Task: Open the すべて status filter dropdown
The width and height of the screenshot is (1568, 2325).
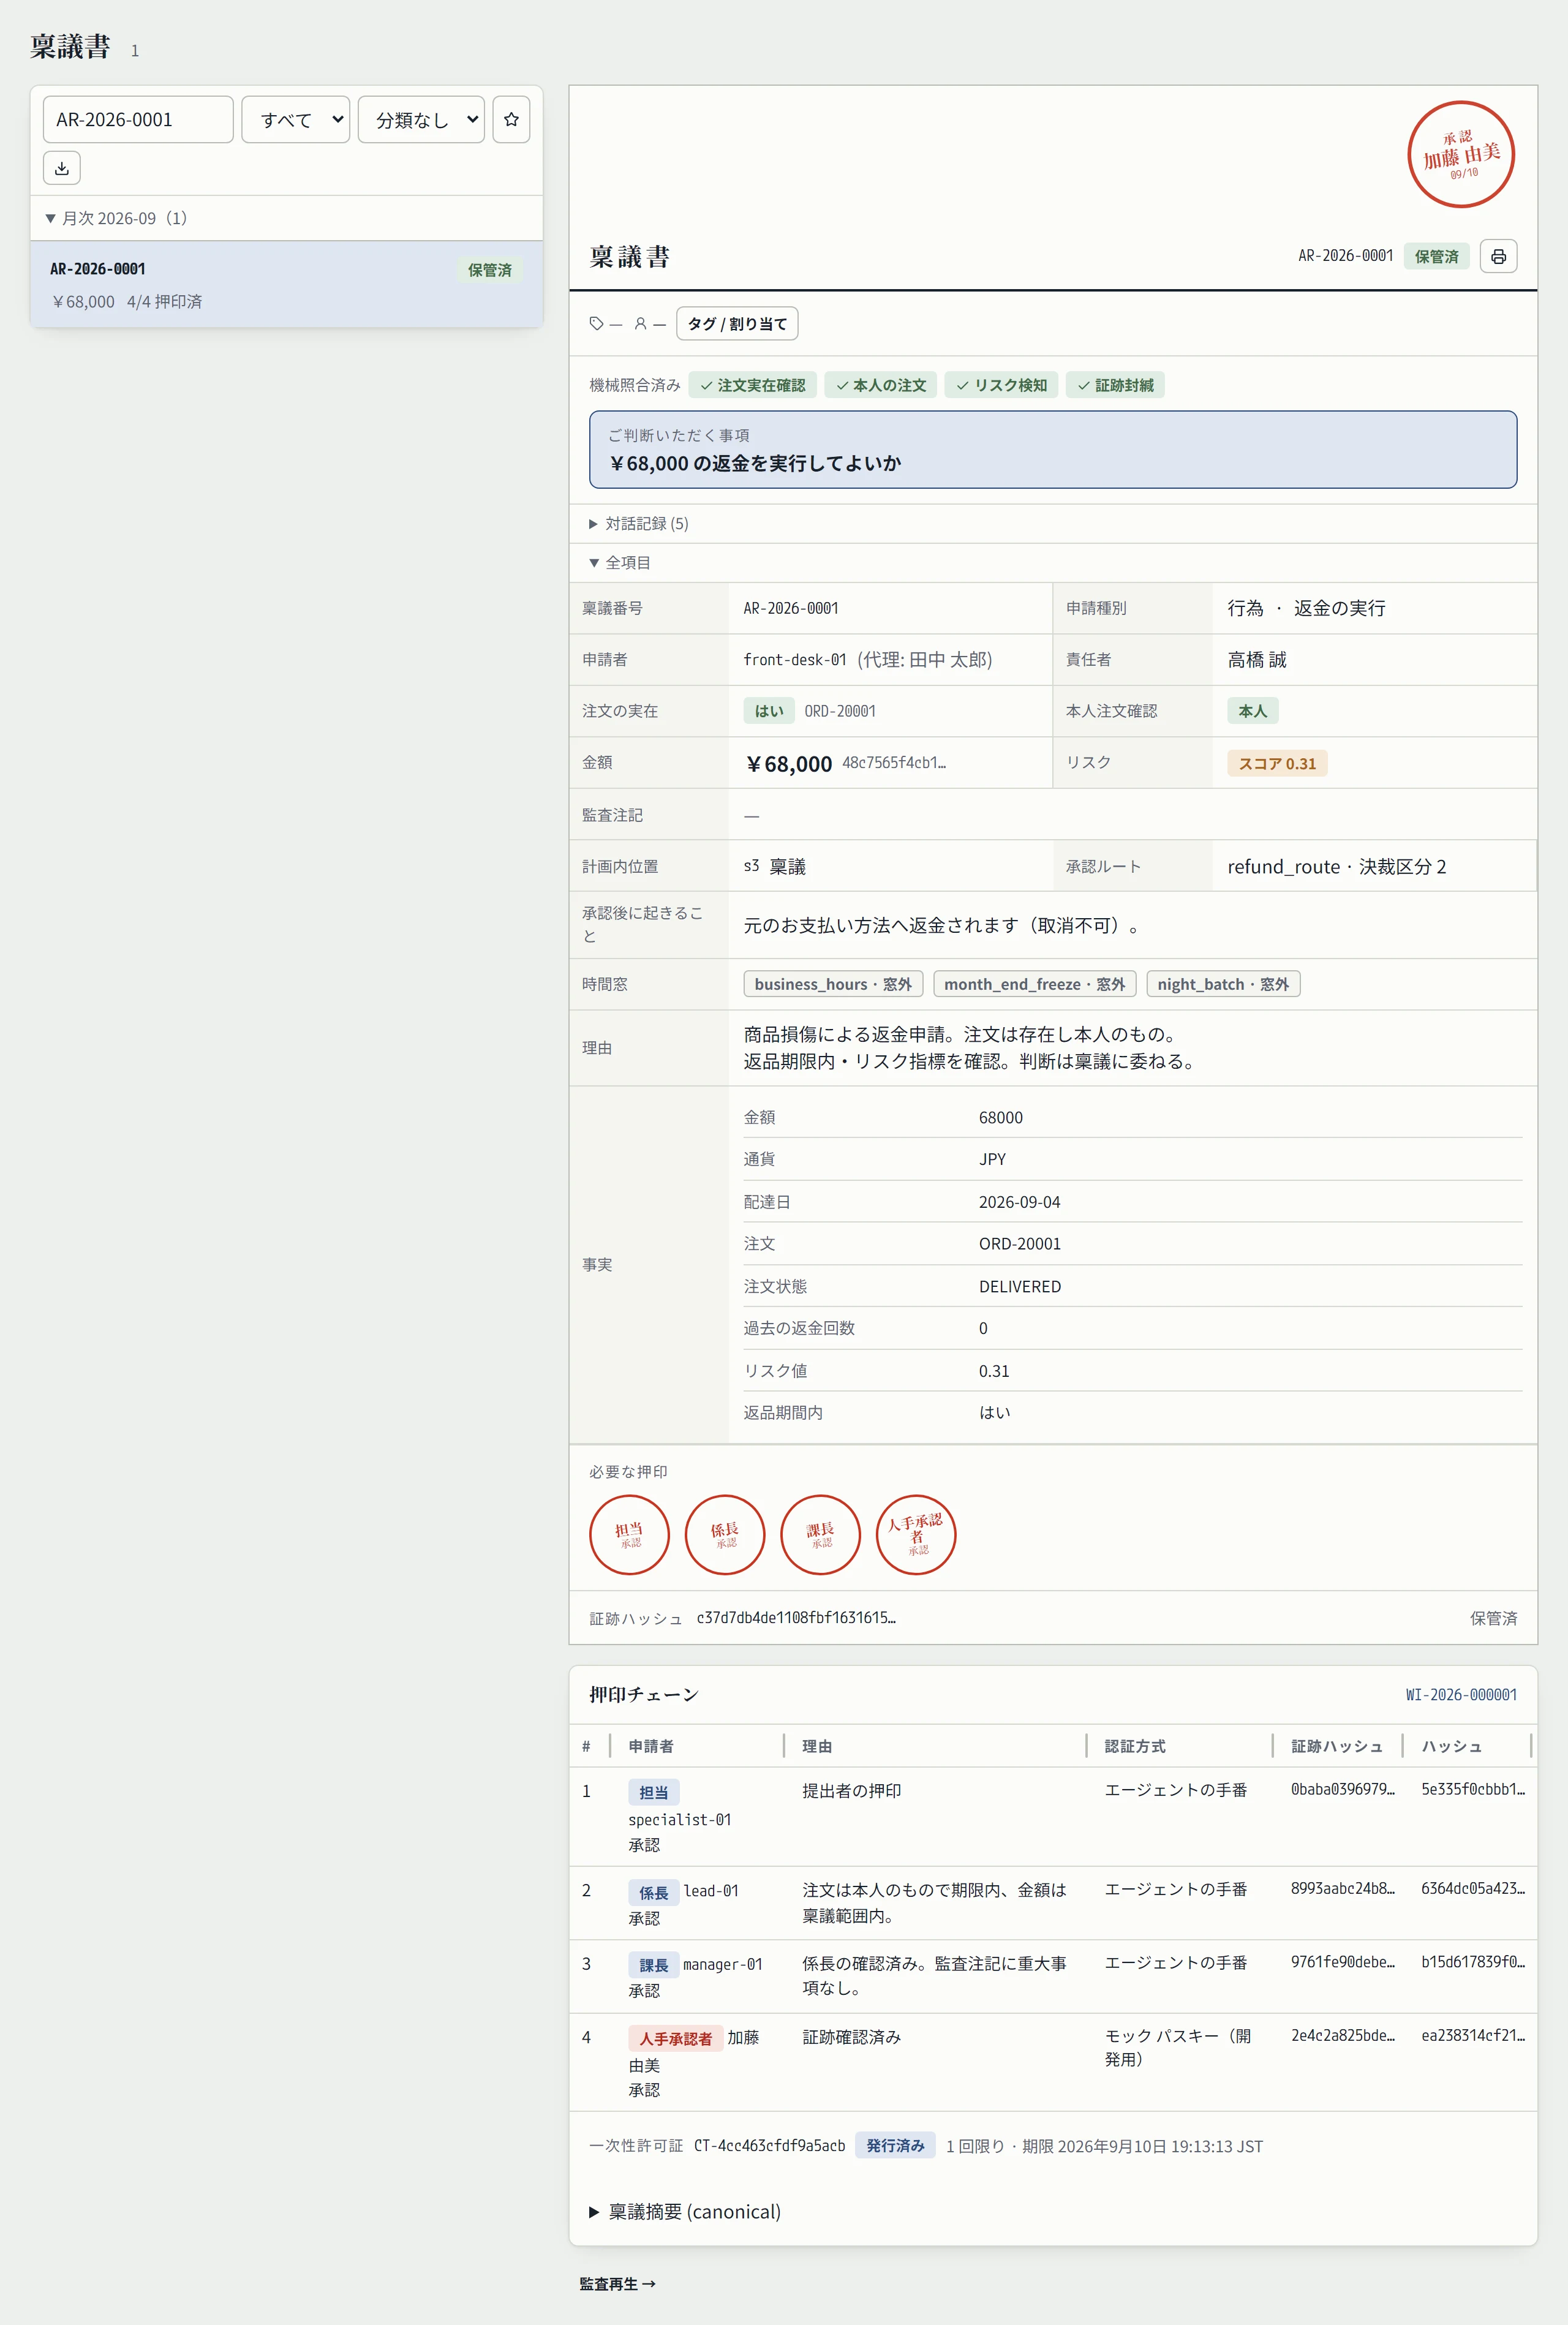Action: [x=296, y=120]
